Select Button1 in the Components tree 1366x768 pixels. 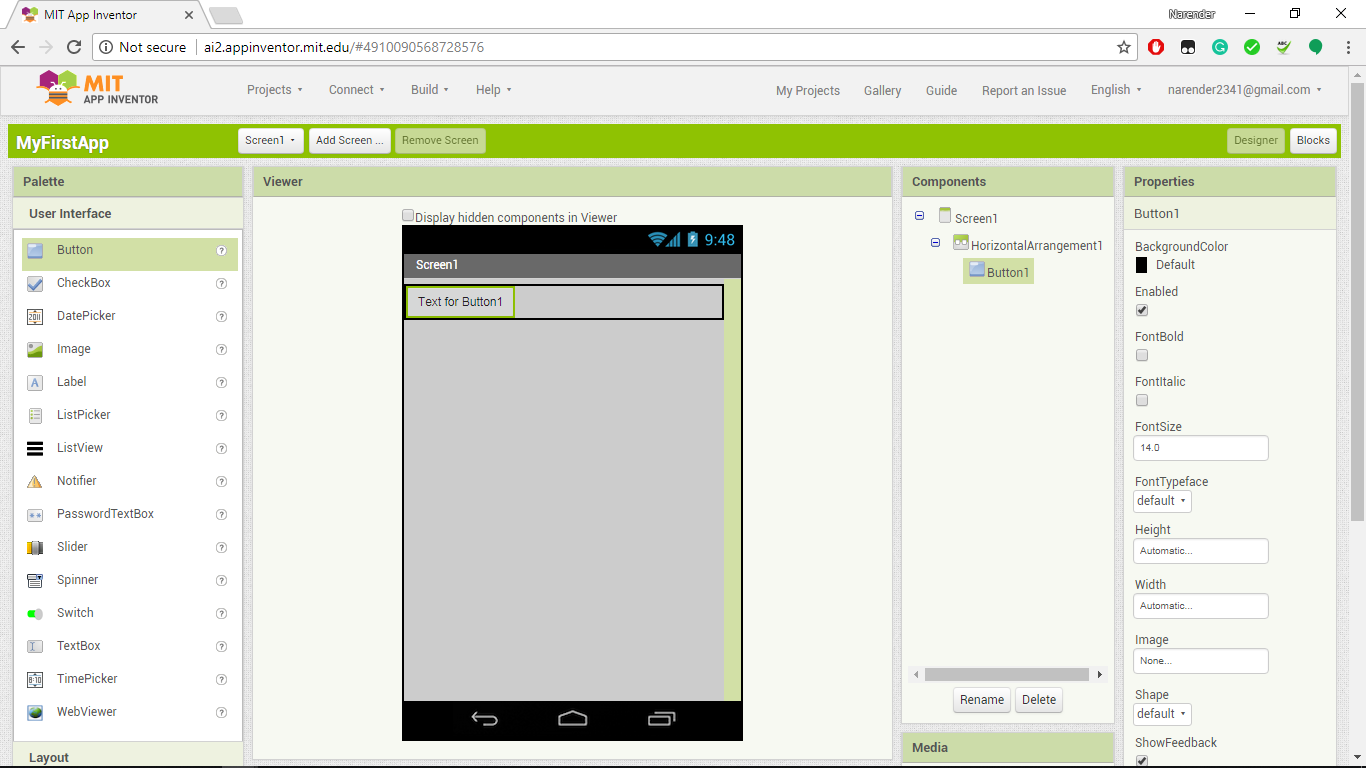[x=999, y=271]
